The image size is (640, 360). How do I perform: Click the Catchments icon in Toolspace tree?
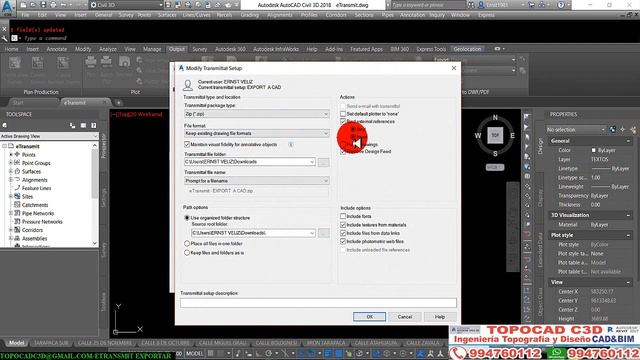[17, 205]
